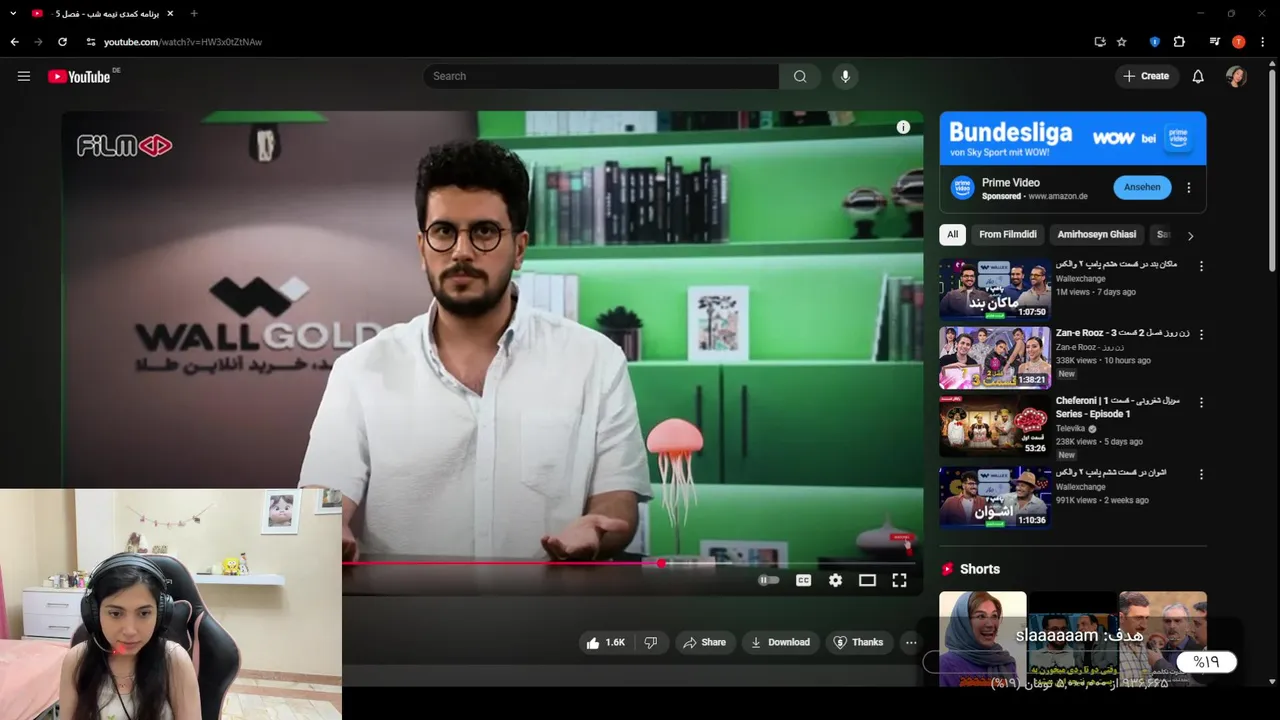The width and height of the screenshot is (1280, 720).
Task: Toggle closed captions CC
Action: coord(803,580)
